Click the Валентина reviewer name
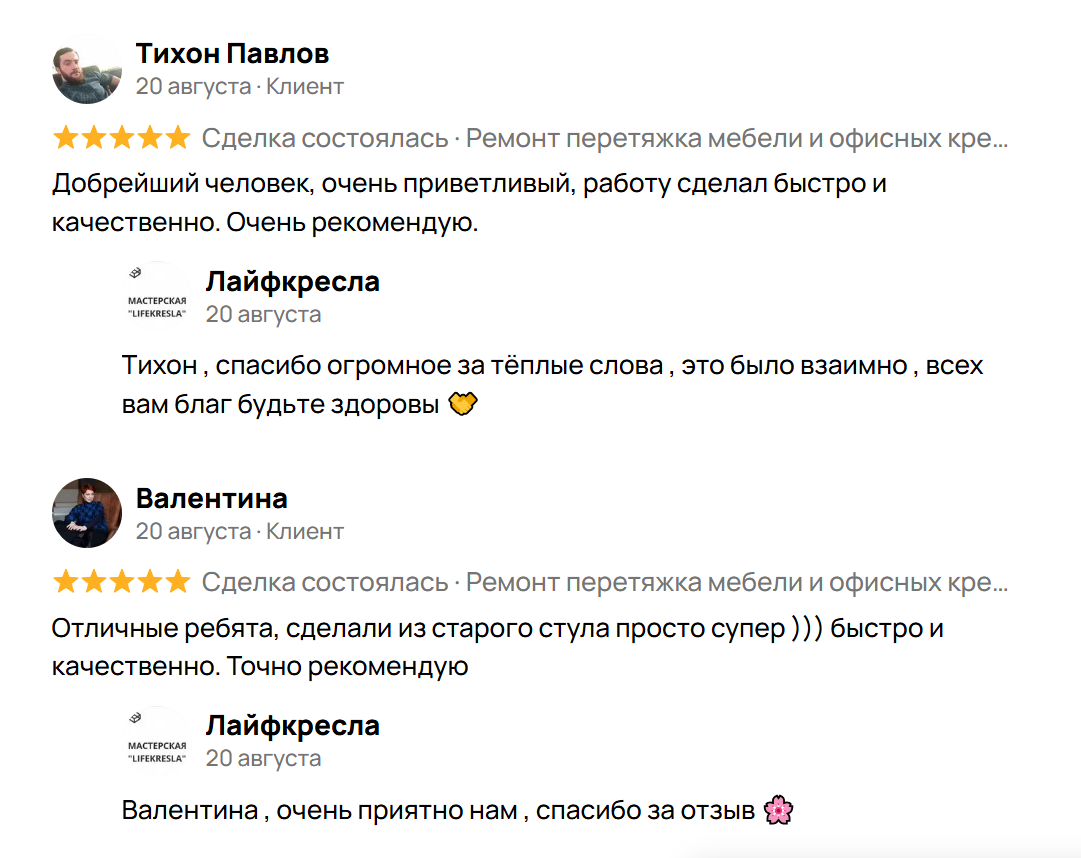The height and width of the screenshot is (858, 1081). [211, 497]
